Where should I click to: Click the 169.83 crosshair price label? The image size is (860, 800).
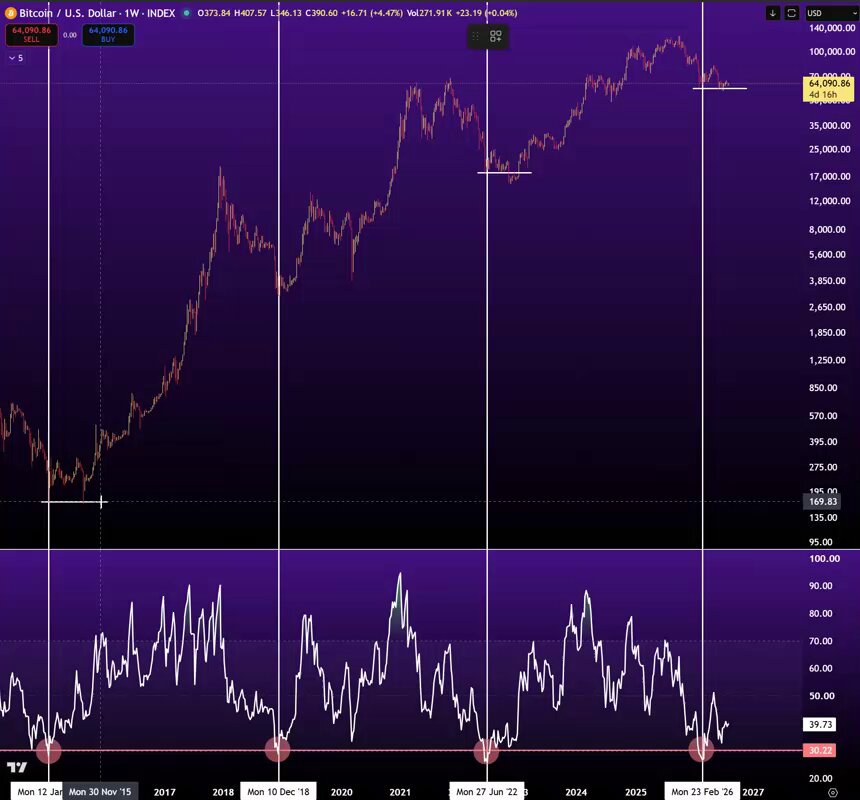[x=823, y=502]
